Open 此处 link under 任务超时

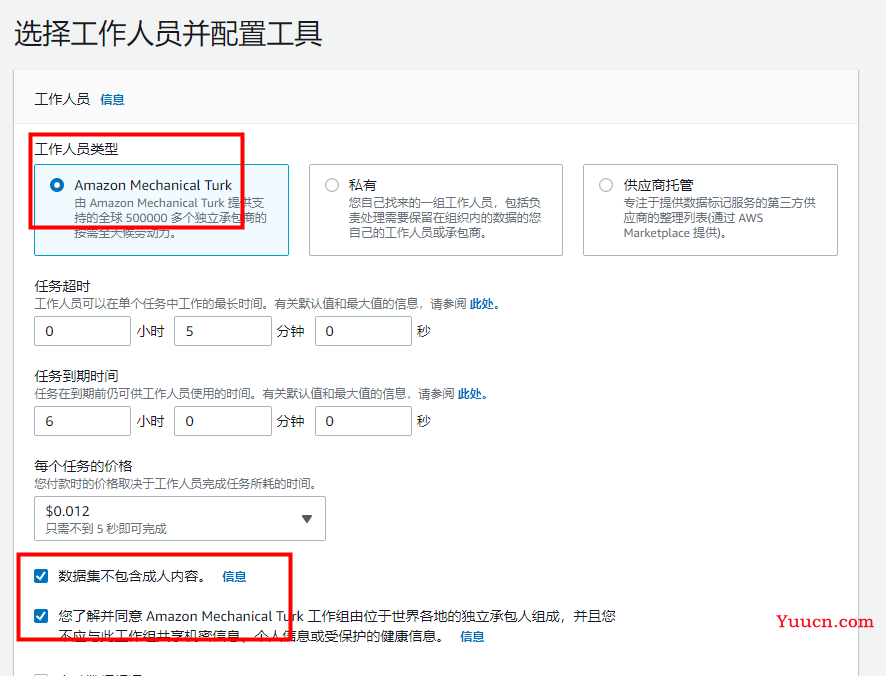pos(484,304)
